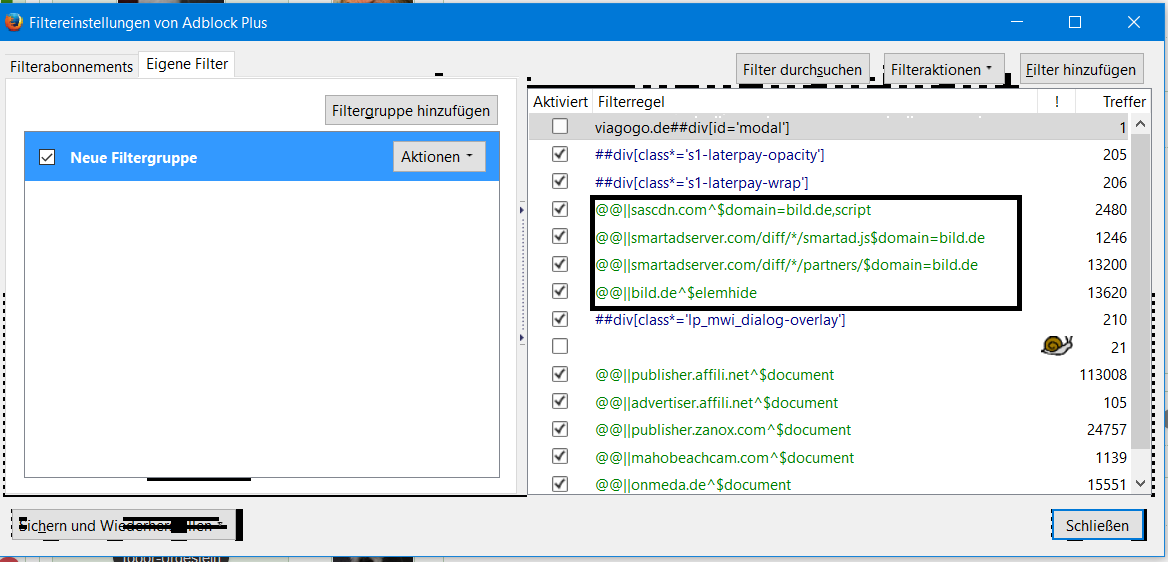The height and width of the screenshot is (562, 1168).
Task: Select the viagogo.de##div[id='modal'] filter rule
Action: (692, 127)
